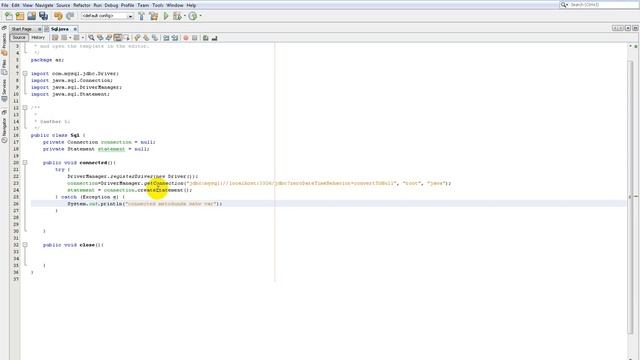
Task: Click the Save All toolbar icon
Action: [x=43, y=16]
